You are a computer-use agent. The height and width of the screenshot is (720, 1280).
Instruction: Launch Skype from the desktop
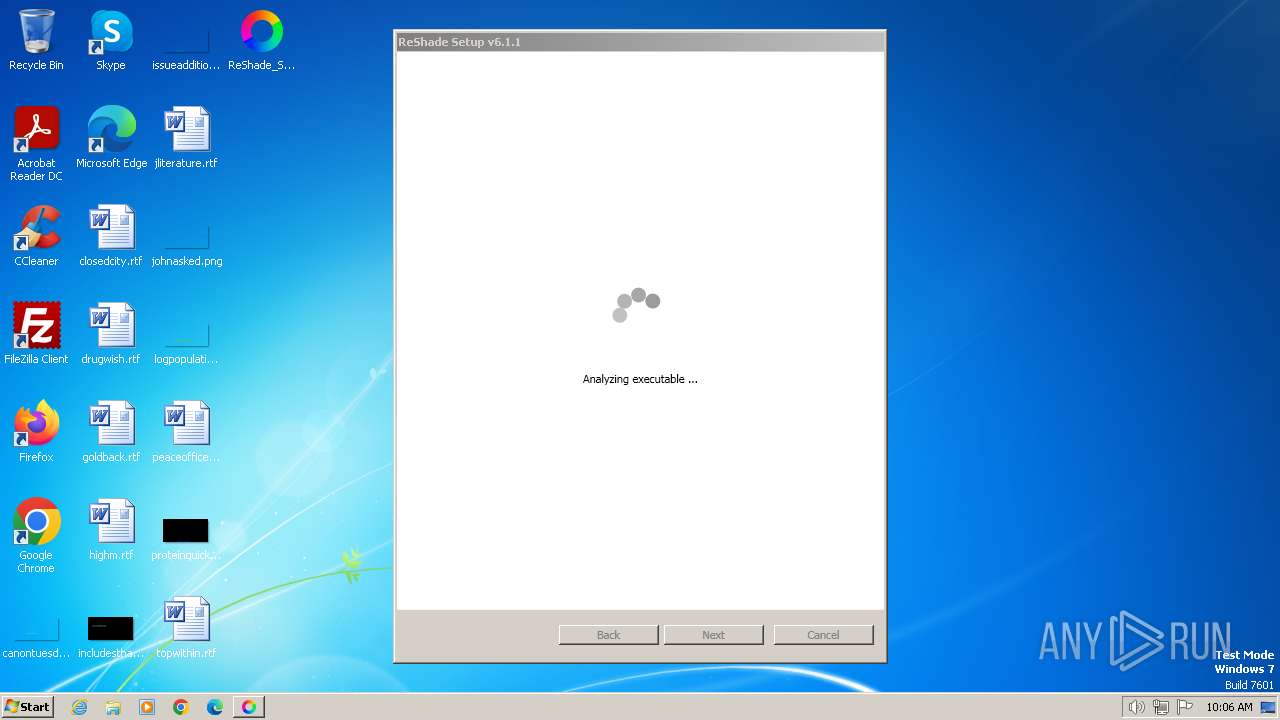pos(111,40)
